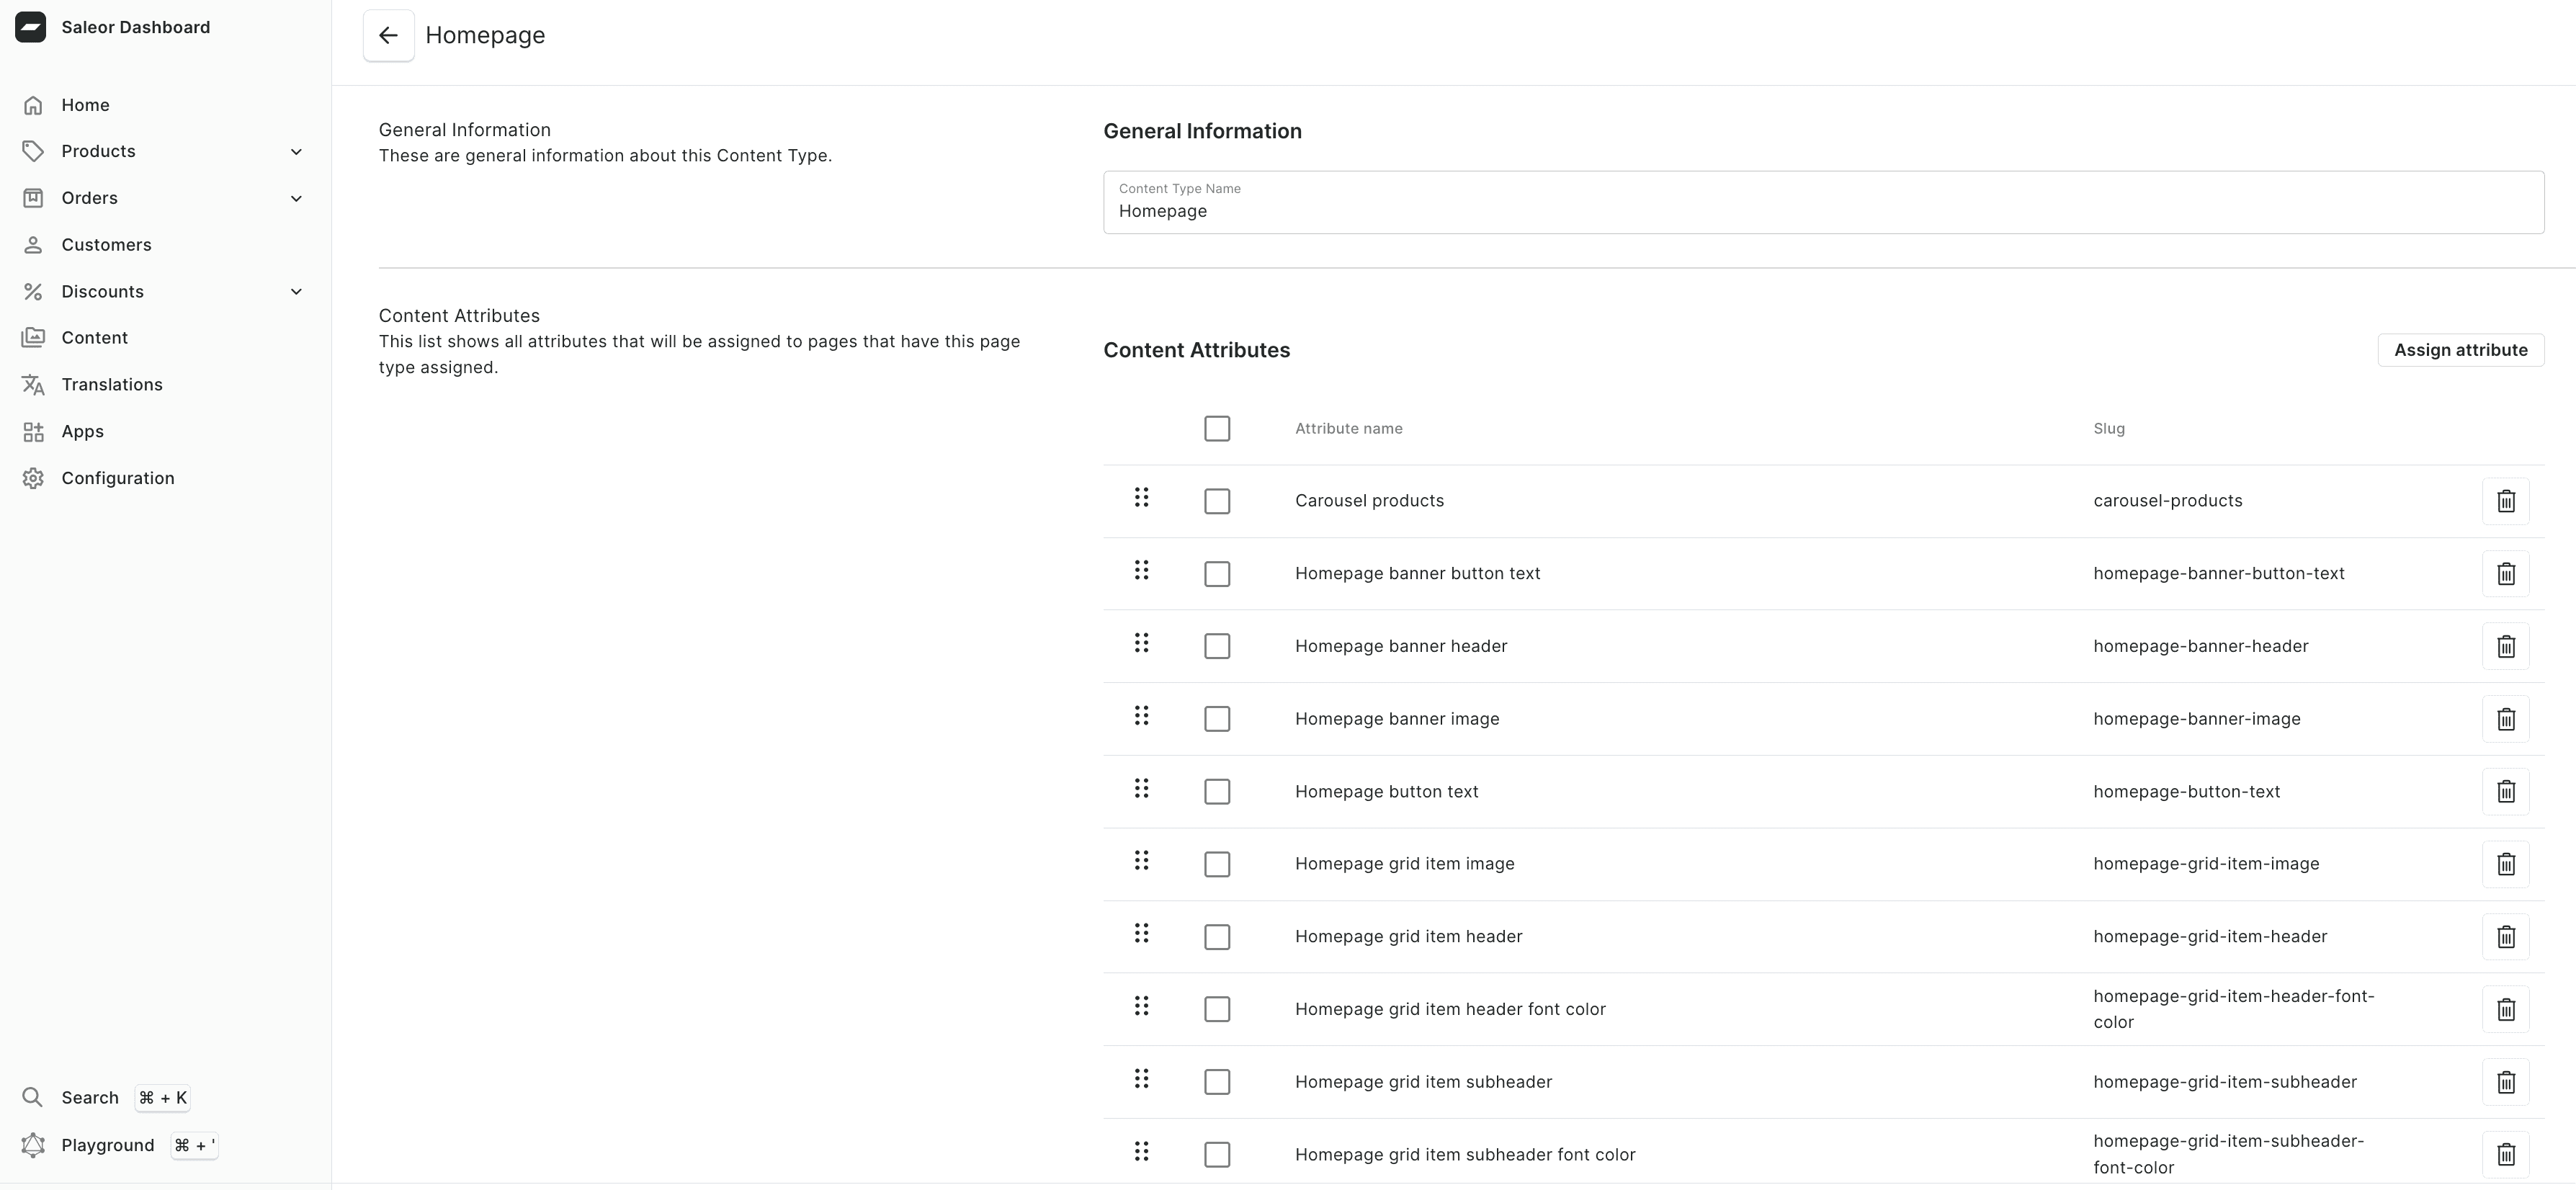Delete Homepage grid item header font color
Viewport: 2576px width, 1190px height.
pyautogui.click(x=2505, y=1009)
